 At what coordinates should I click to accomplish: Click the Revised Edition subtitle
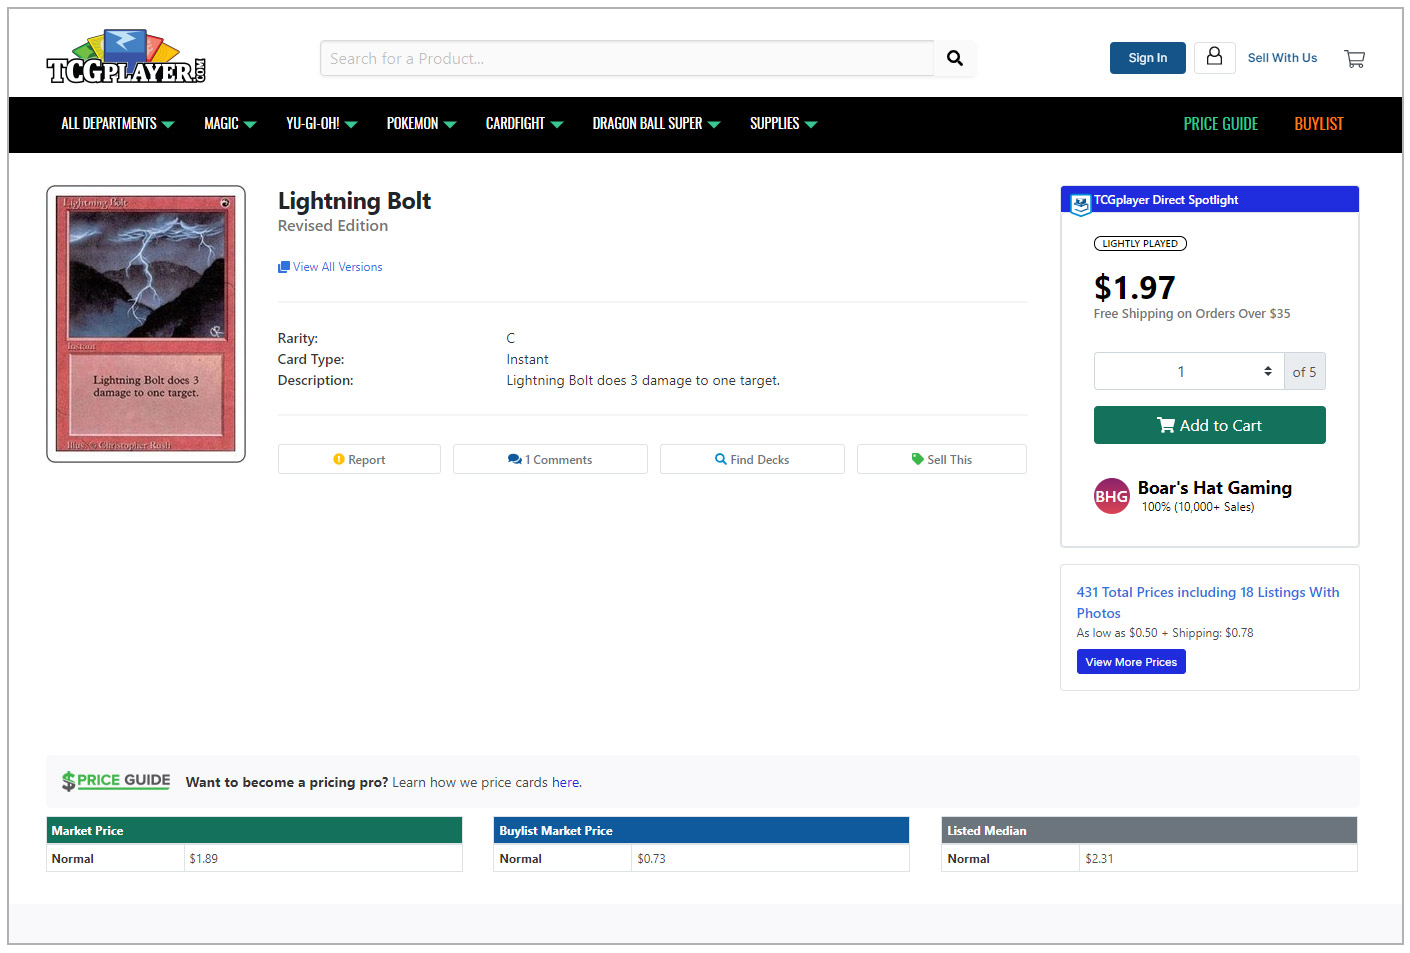coord(332,226)
